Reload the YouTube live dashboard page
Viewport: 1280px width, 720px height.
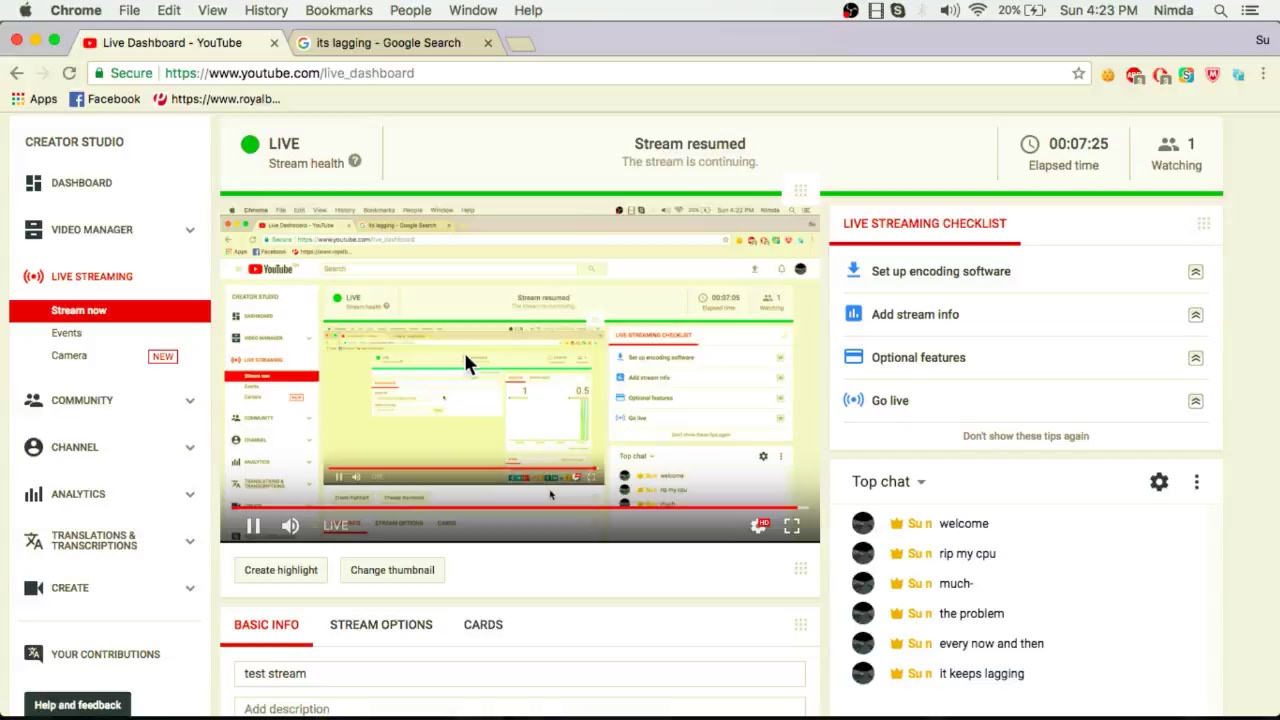pos(69,73)
